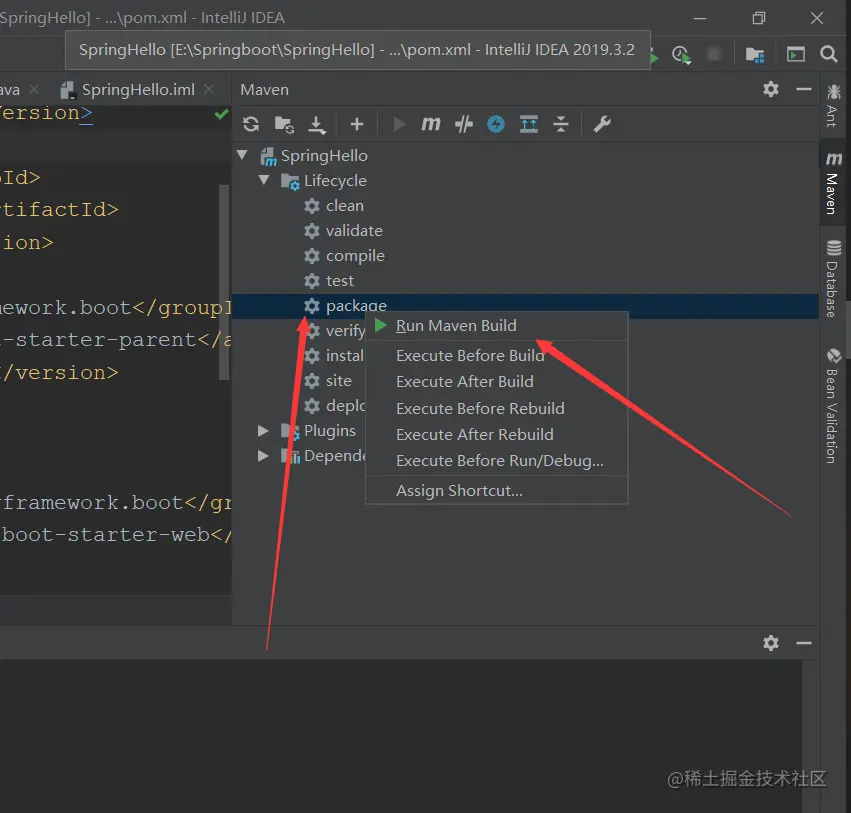Screen dimensions: 851x813
Task: Restore the IntelliJ window size
Action: click(759, 18)
